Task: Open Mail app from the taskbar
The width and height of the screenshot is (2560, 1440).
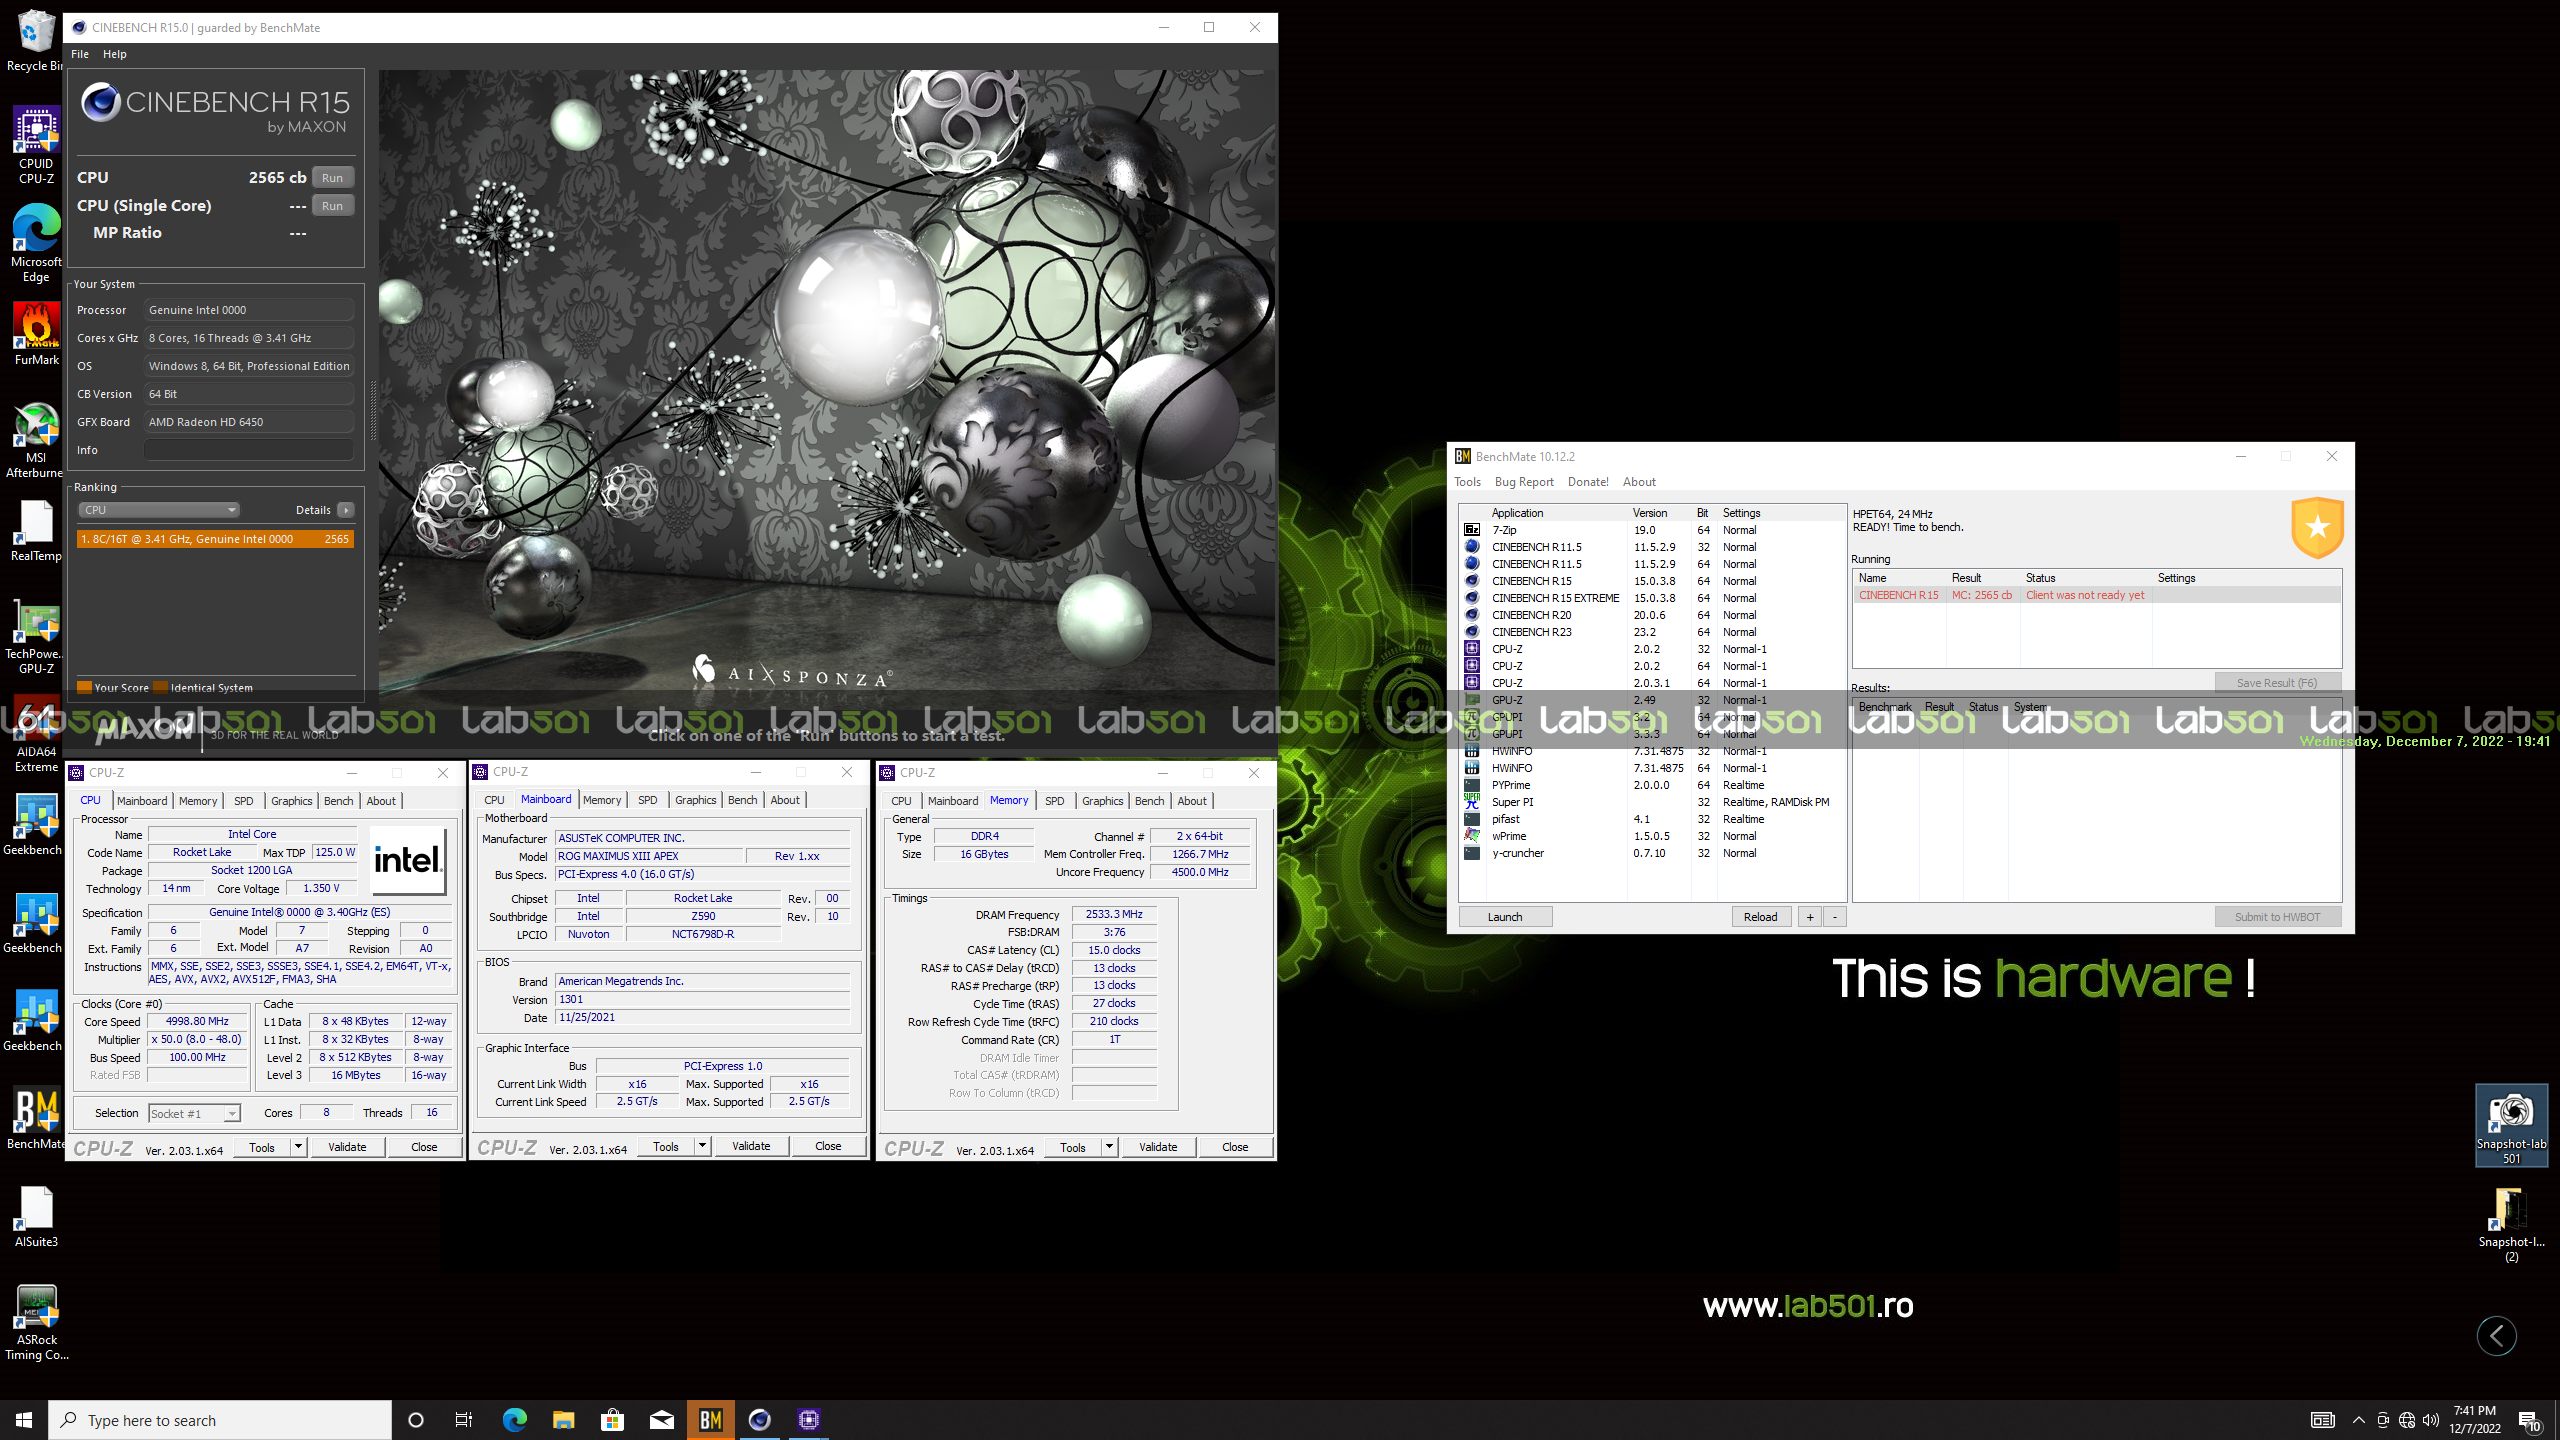Action: click(662, 1419)
